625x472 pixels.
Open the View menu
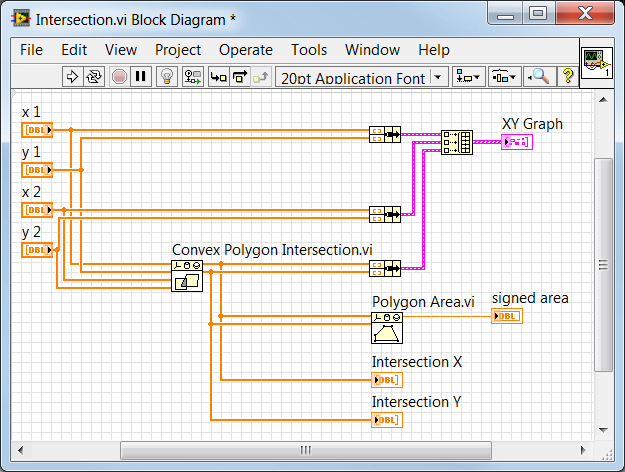tap(121, 50)
